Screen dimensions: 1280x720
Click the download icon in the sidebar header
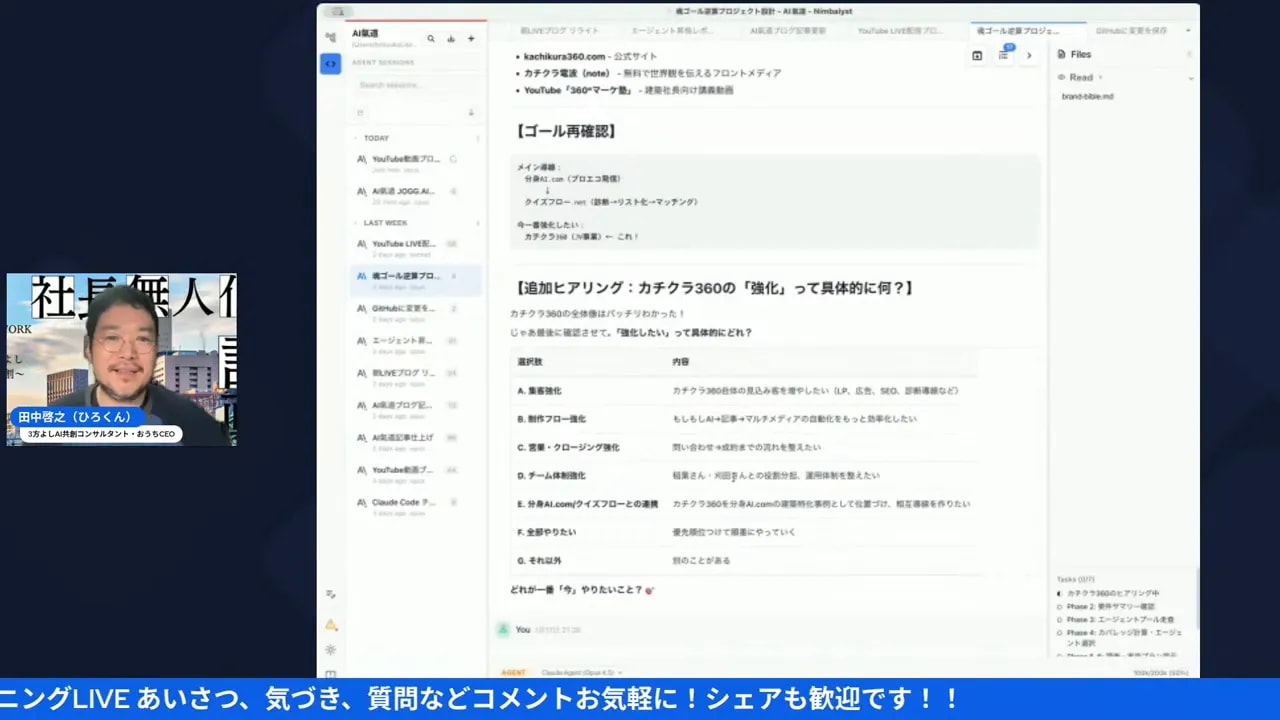pyautogui.click(x=452, y=38)
